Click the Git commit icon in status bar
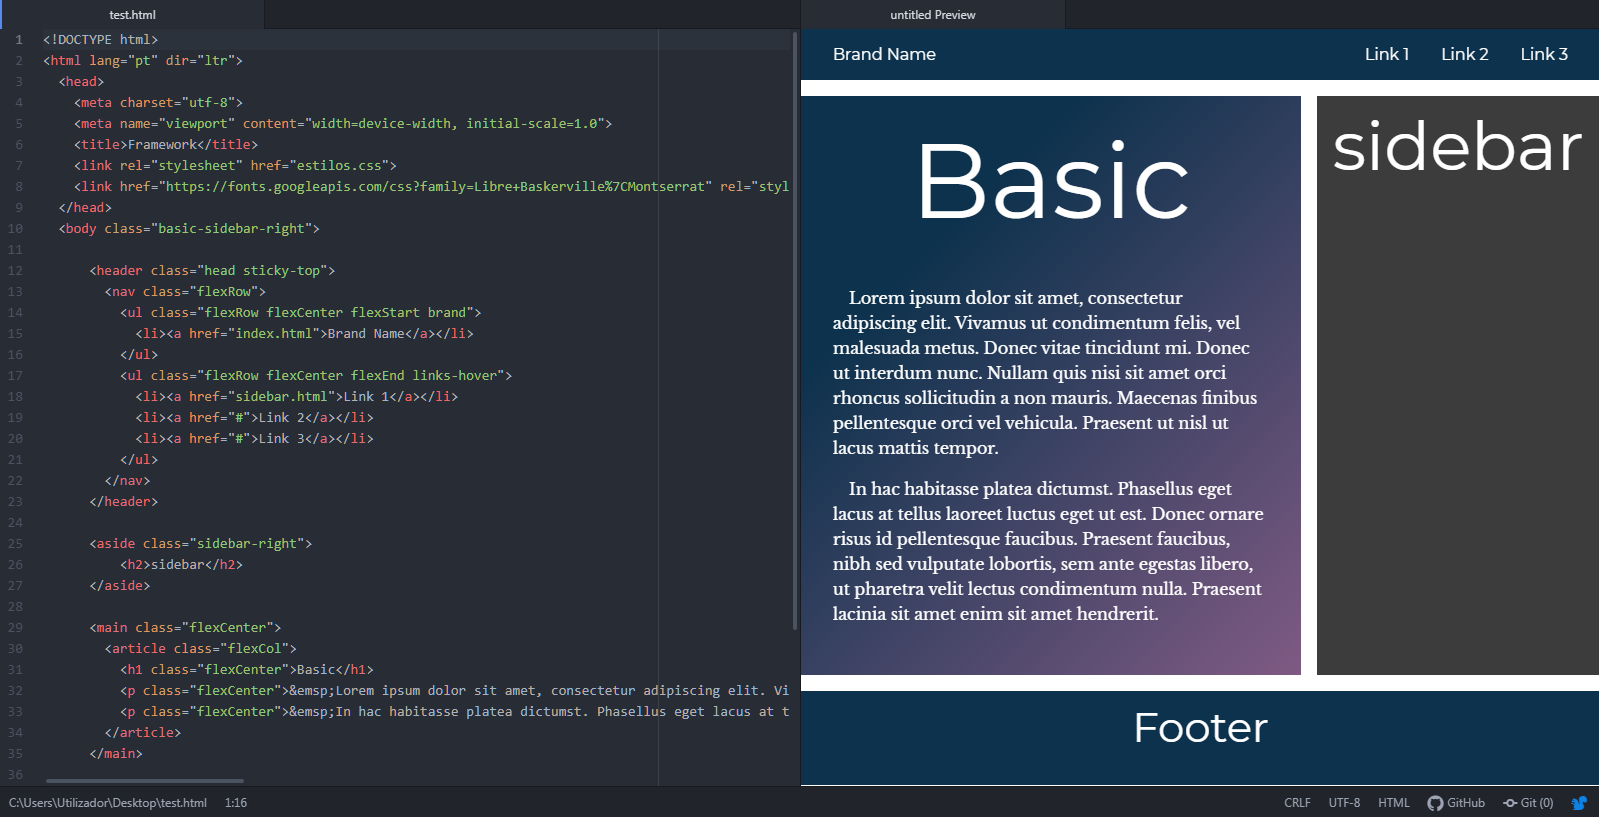The height and width of the screenshot is (817, 1599). 1510,803
